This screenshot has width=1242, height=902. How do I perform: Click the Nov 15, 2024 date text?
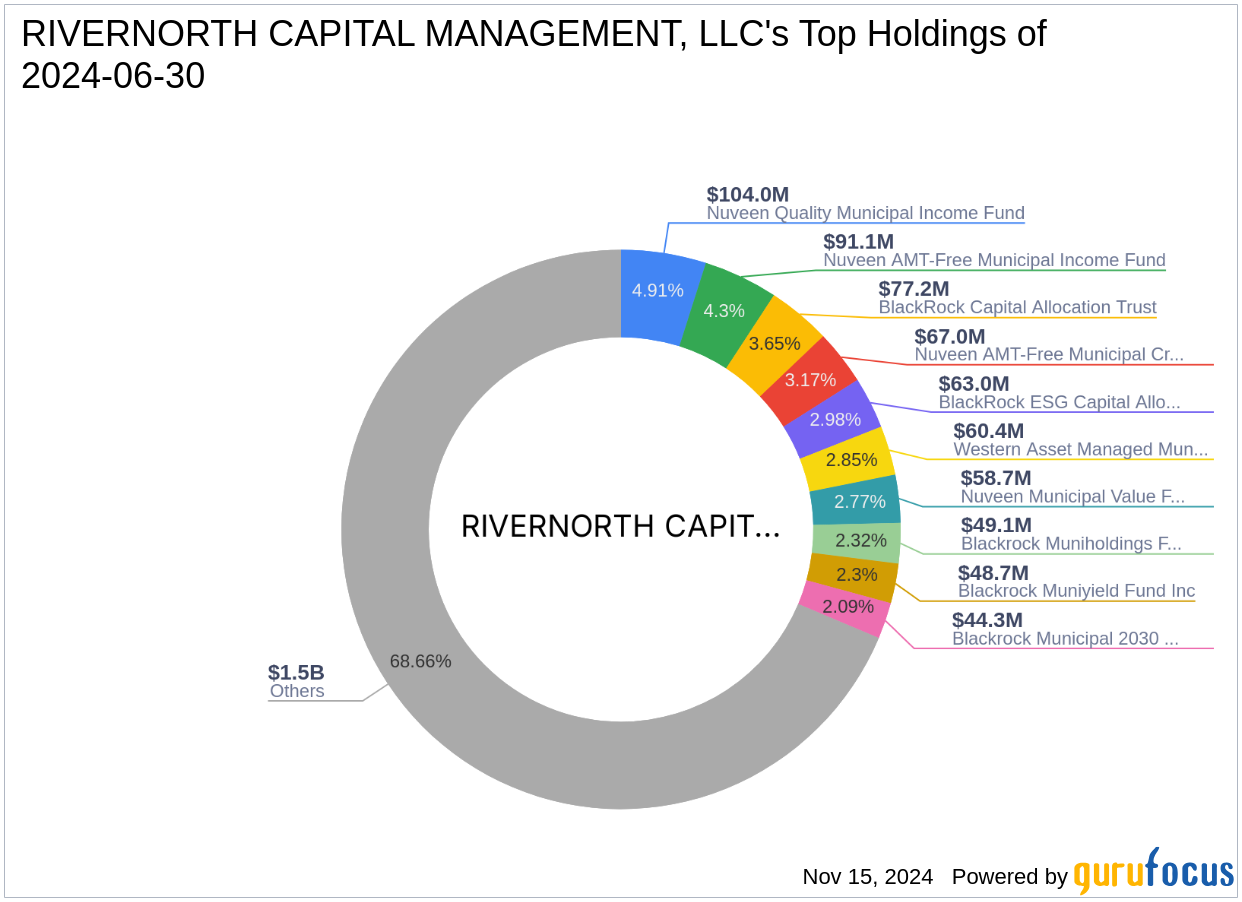tap(867, 877)
